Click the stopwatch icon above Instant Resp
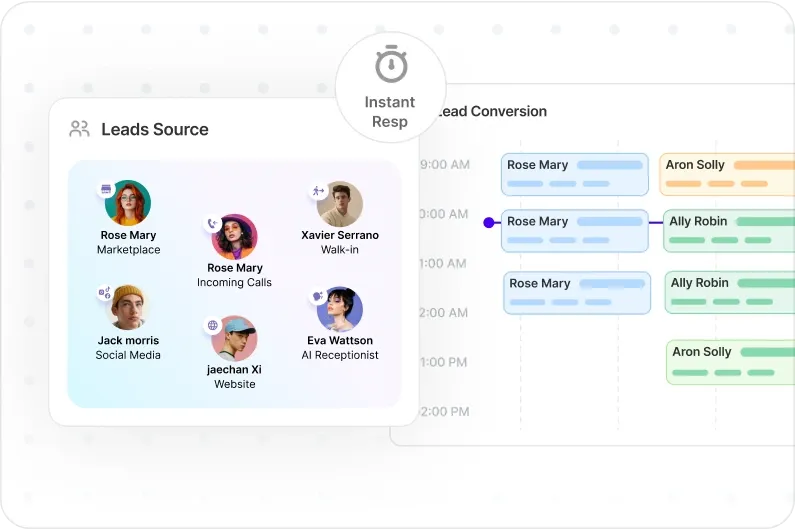 390,66
